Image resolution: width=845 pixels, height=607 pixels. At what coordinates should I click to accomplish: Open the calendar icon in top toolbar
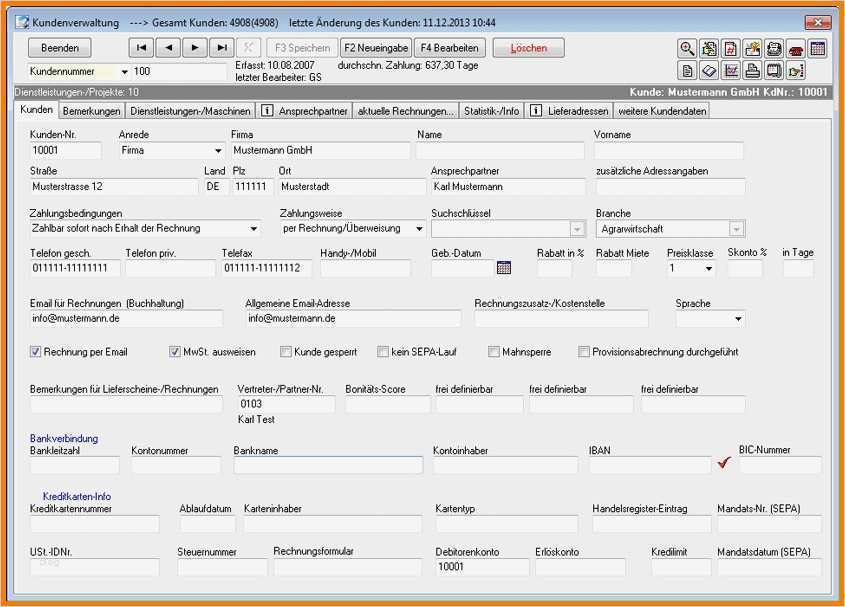click(x=818, y=48)
